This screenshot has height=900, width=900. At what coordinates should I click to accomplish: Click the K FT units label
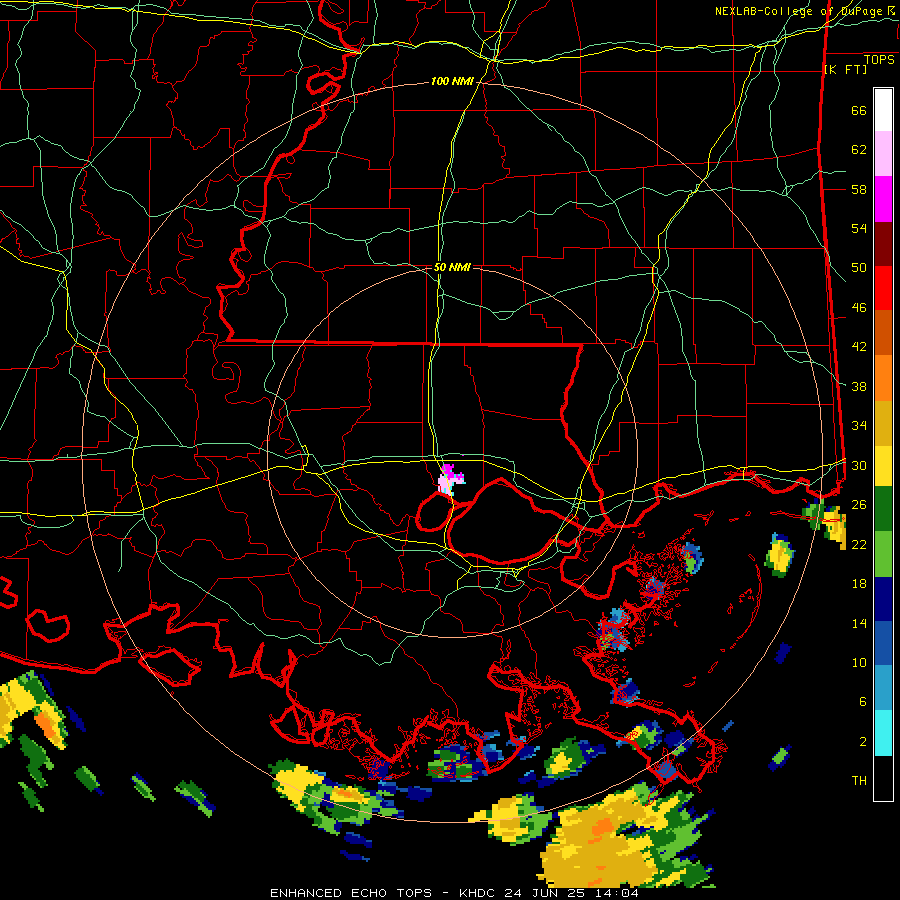click(845, 69)
